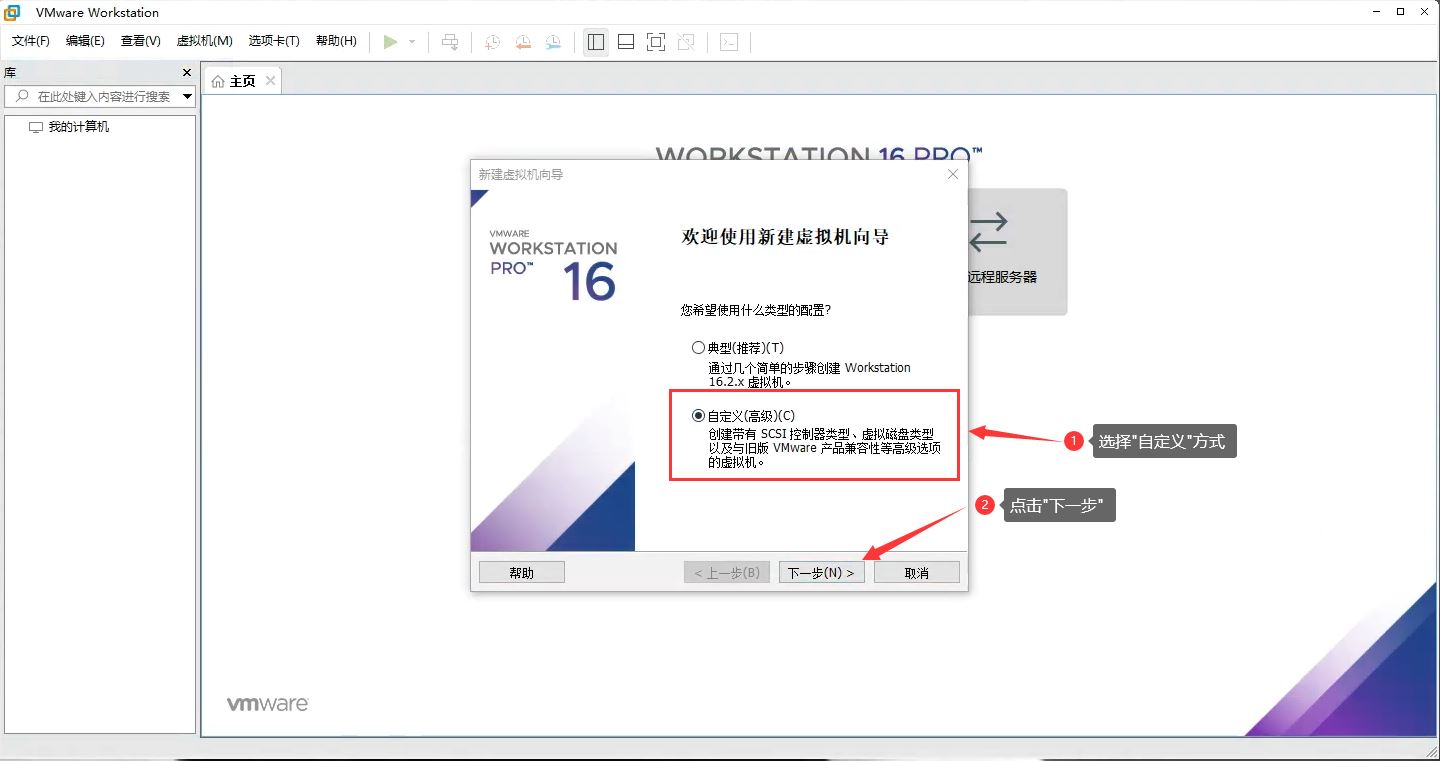The width and height of the screenshot is (1440, 761).
Task: Close the 新建虚拟机向导 dialog
Action: coord(953,174)
